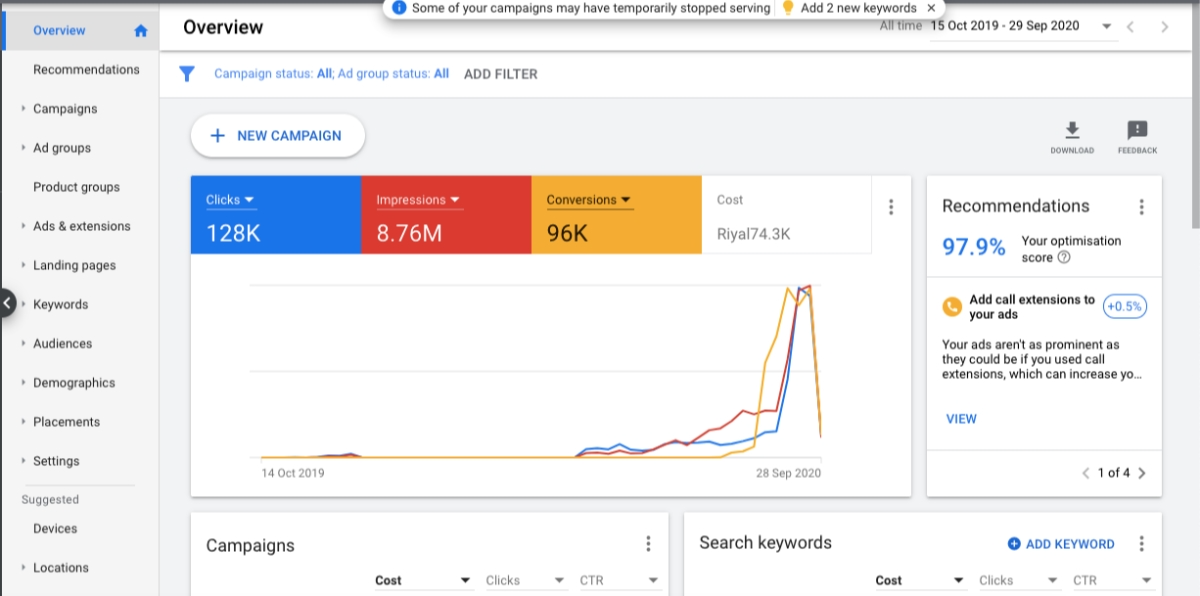Viewport: 1200px width, 596px height.
Task: Click the Add Keyword link
Action: click(x=1060, y=544)
